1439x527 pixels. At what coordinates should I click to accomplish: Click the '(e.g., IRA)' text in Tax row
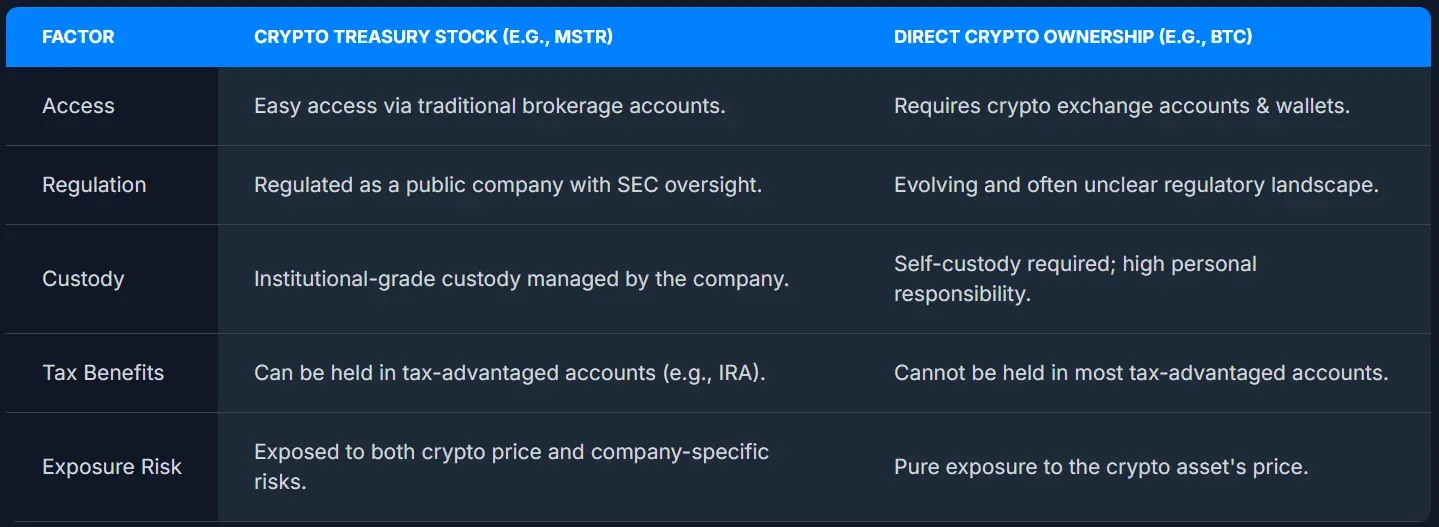point(713,373)
